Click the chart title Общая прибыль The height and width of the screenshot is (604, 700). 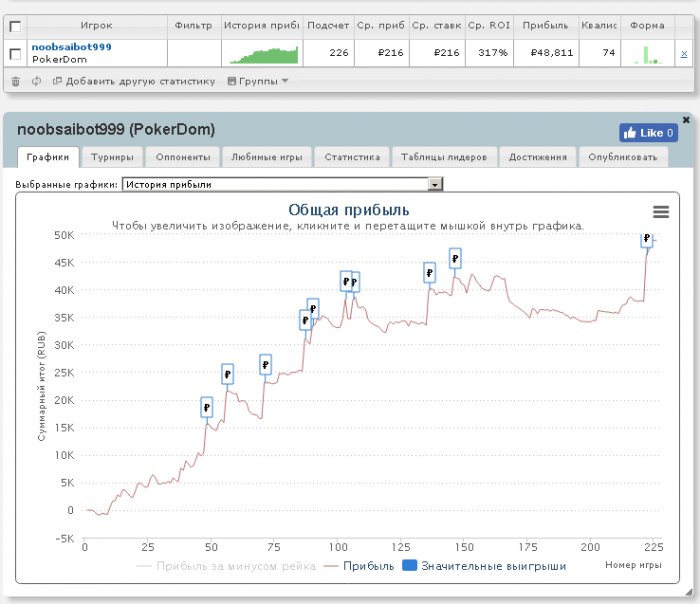click(349, 210)
